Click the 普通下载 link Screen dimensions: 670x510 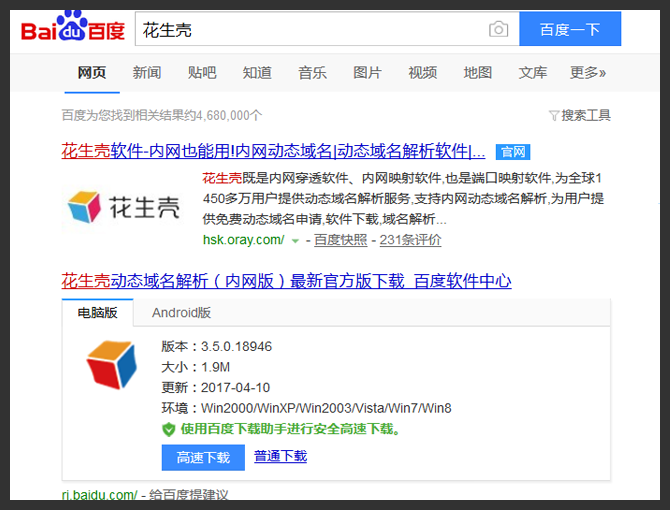[x=280, y=457]
